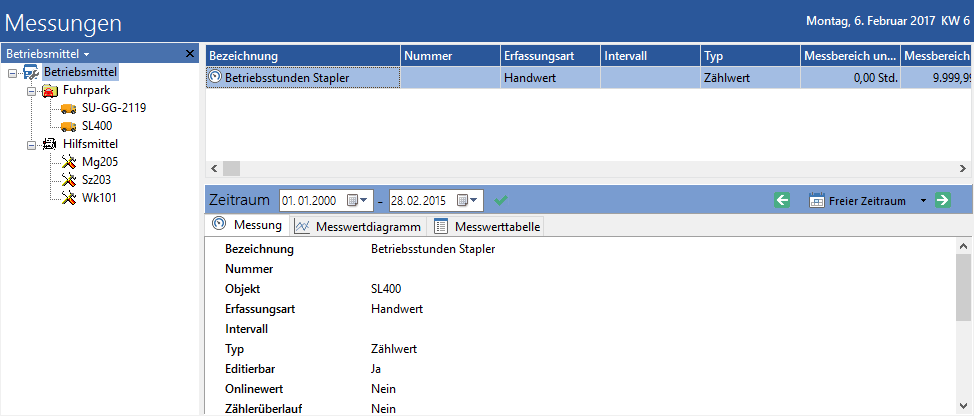
Task: Click the right arrow of the table's horizontal scrollbar
Action: [963, 168]
